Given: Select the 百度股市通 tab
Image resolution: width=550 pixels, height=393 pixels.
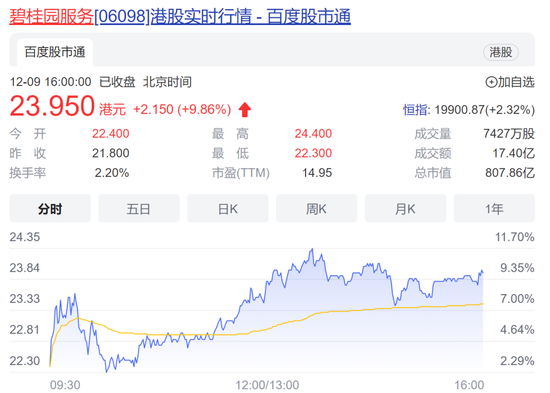Looking at the screenshot, I should [x=55, y=52].
